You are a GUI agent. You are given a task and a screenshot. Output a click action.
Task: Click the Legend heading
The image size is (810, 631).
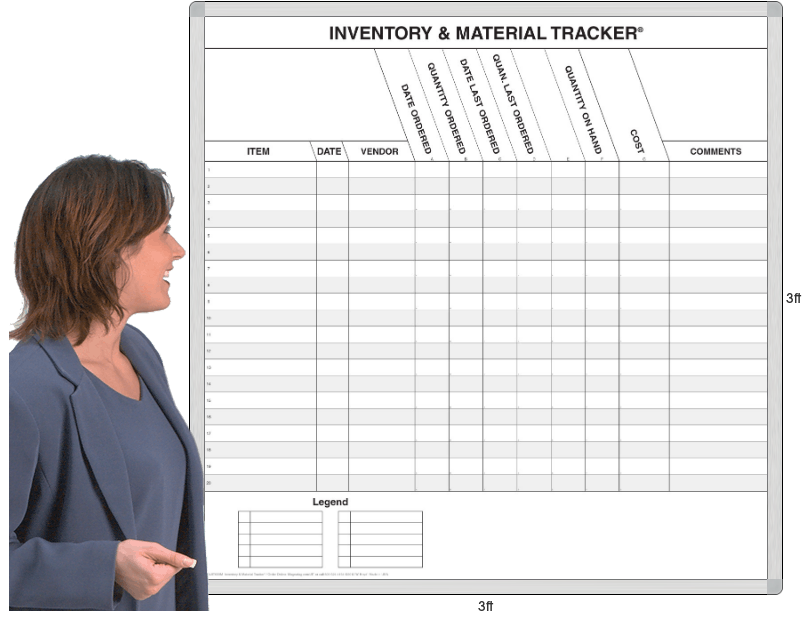click(x=330, y=502)
